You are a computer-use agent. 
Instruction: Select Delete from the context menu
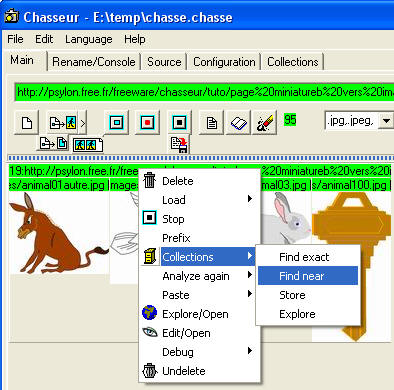[x=199, y=181]
